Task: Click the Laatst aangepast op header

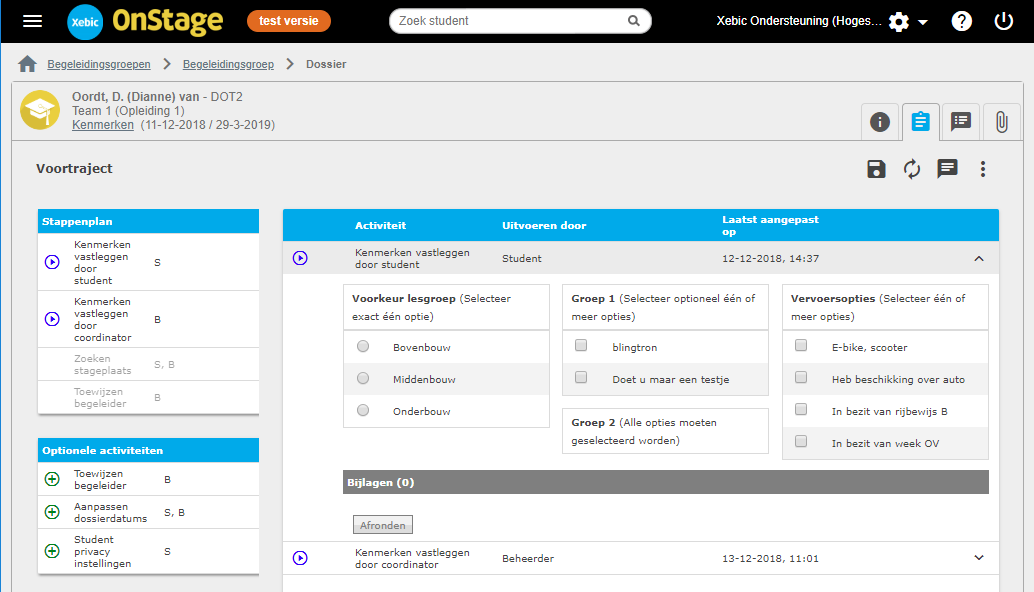Action: tap(770, 225)
